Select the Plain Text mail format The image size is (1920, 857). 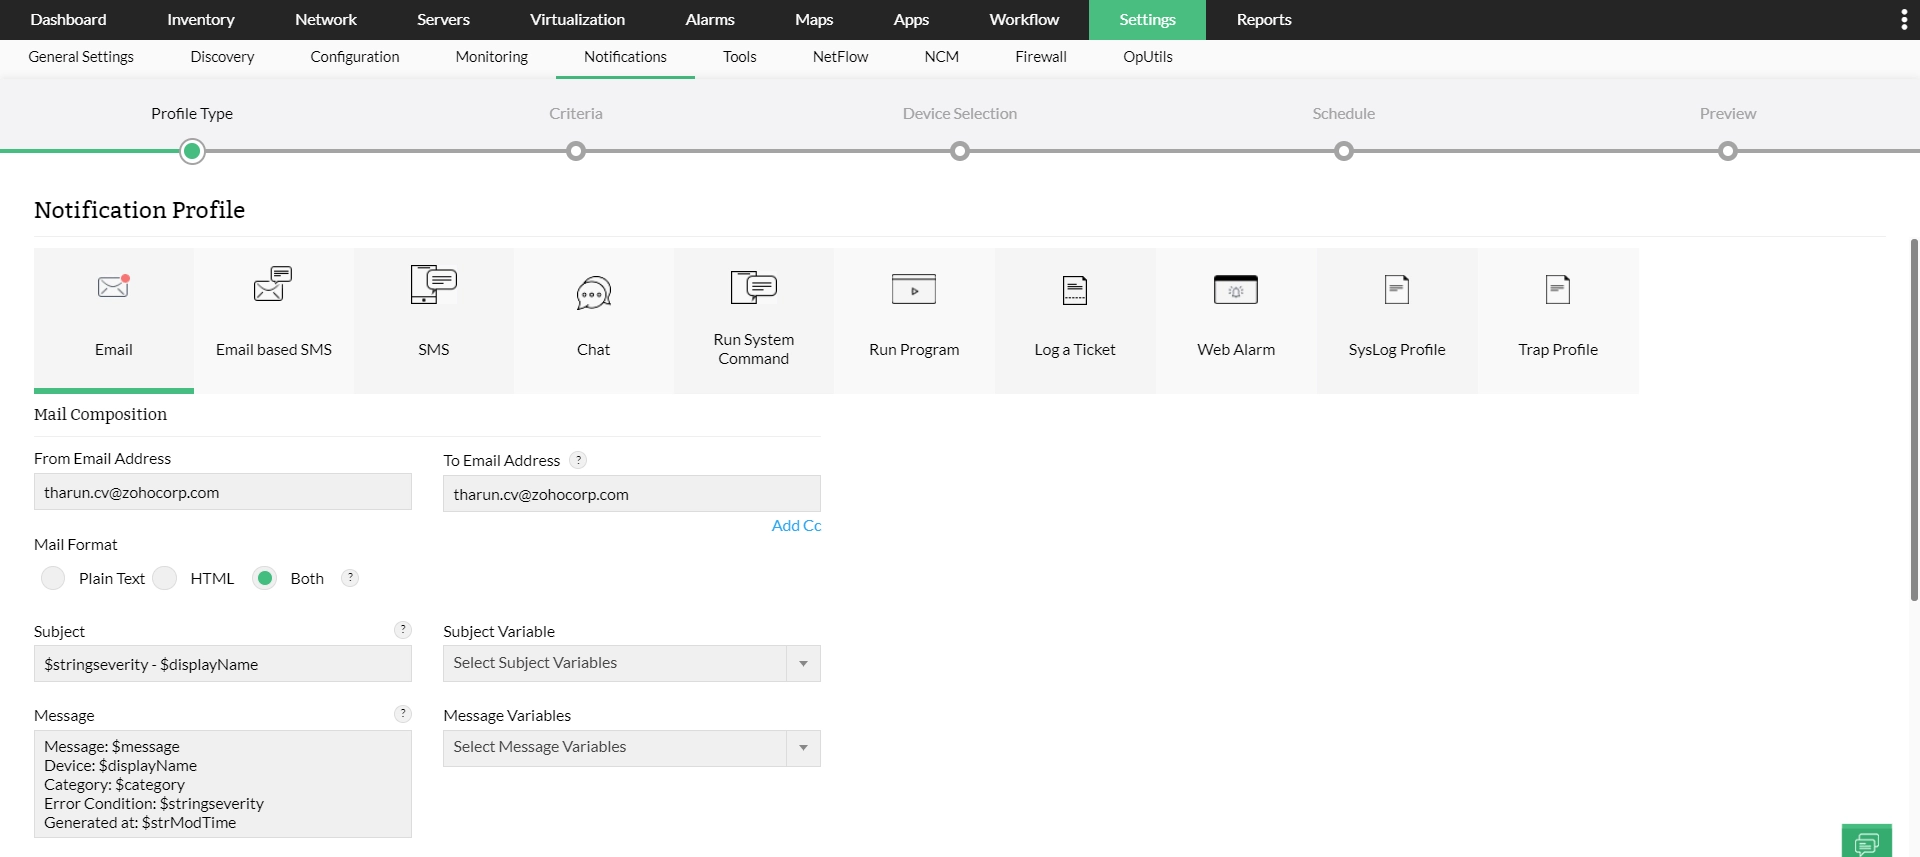pyautogui.click(x=53, y=578)
